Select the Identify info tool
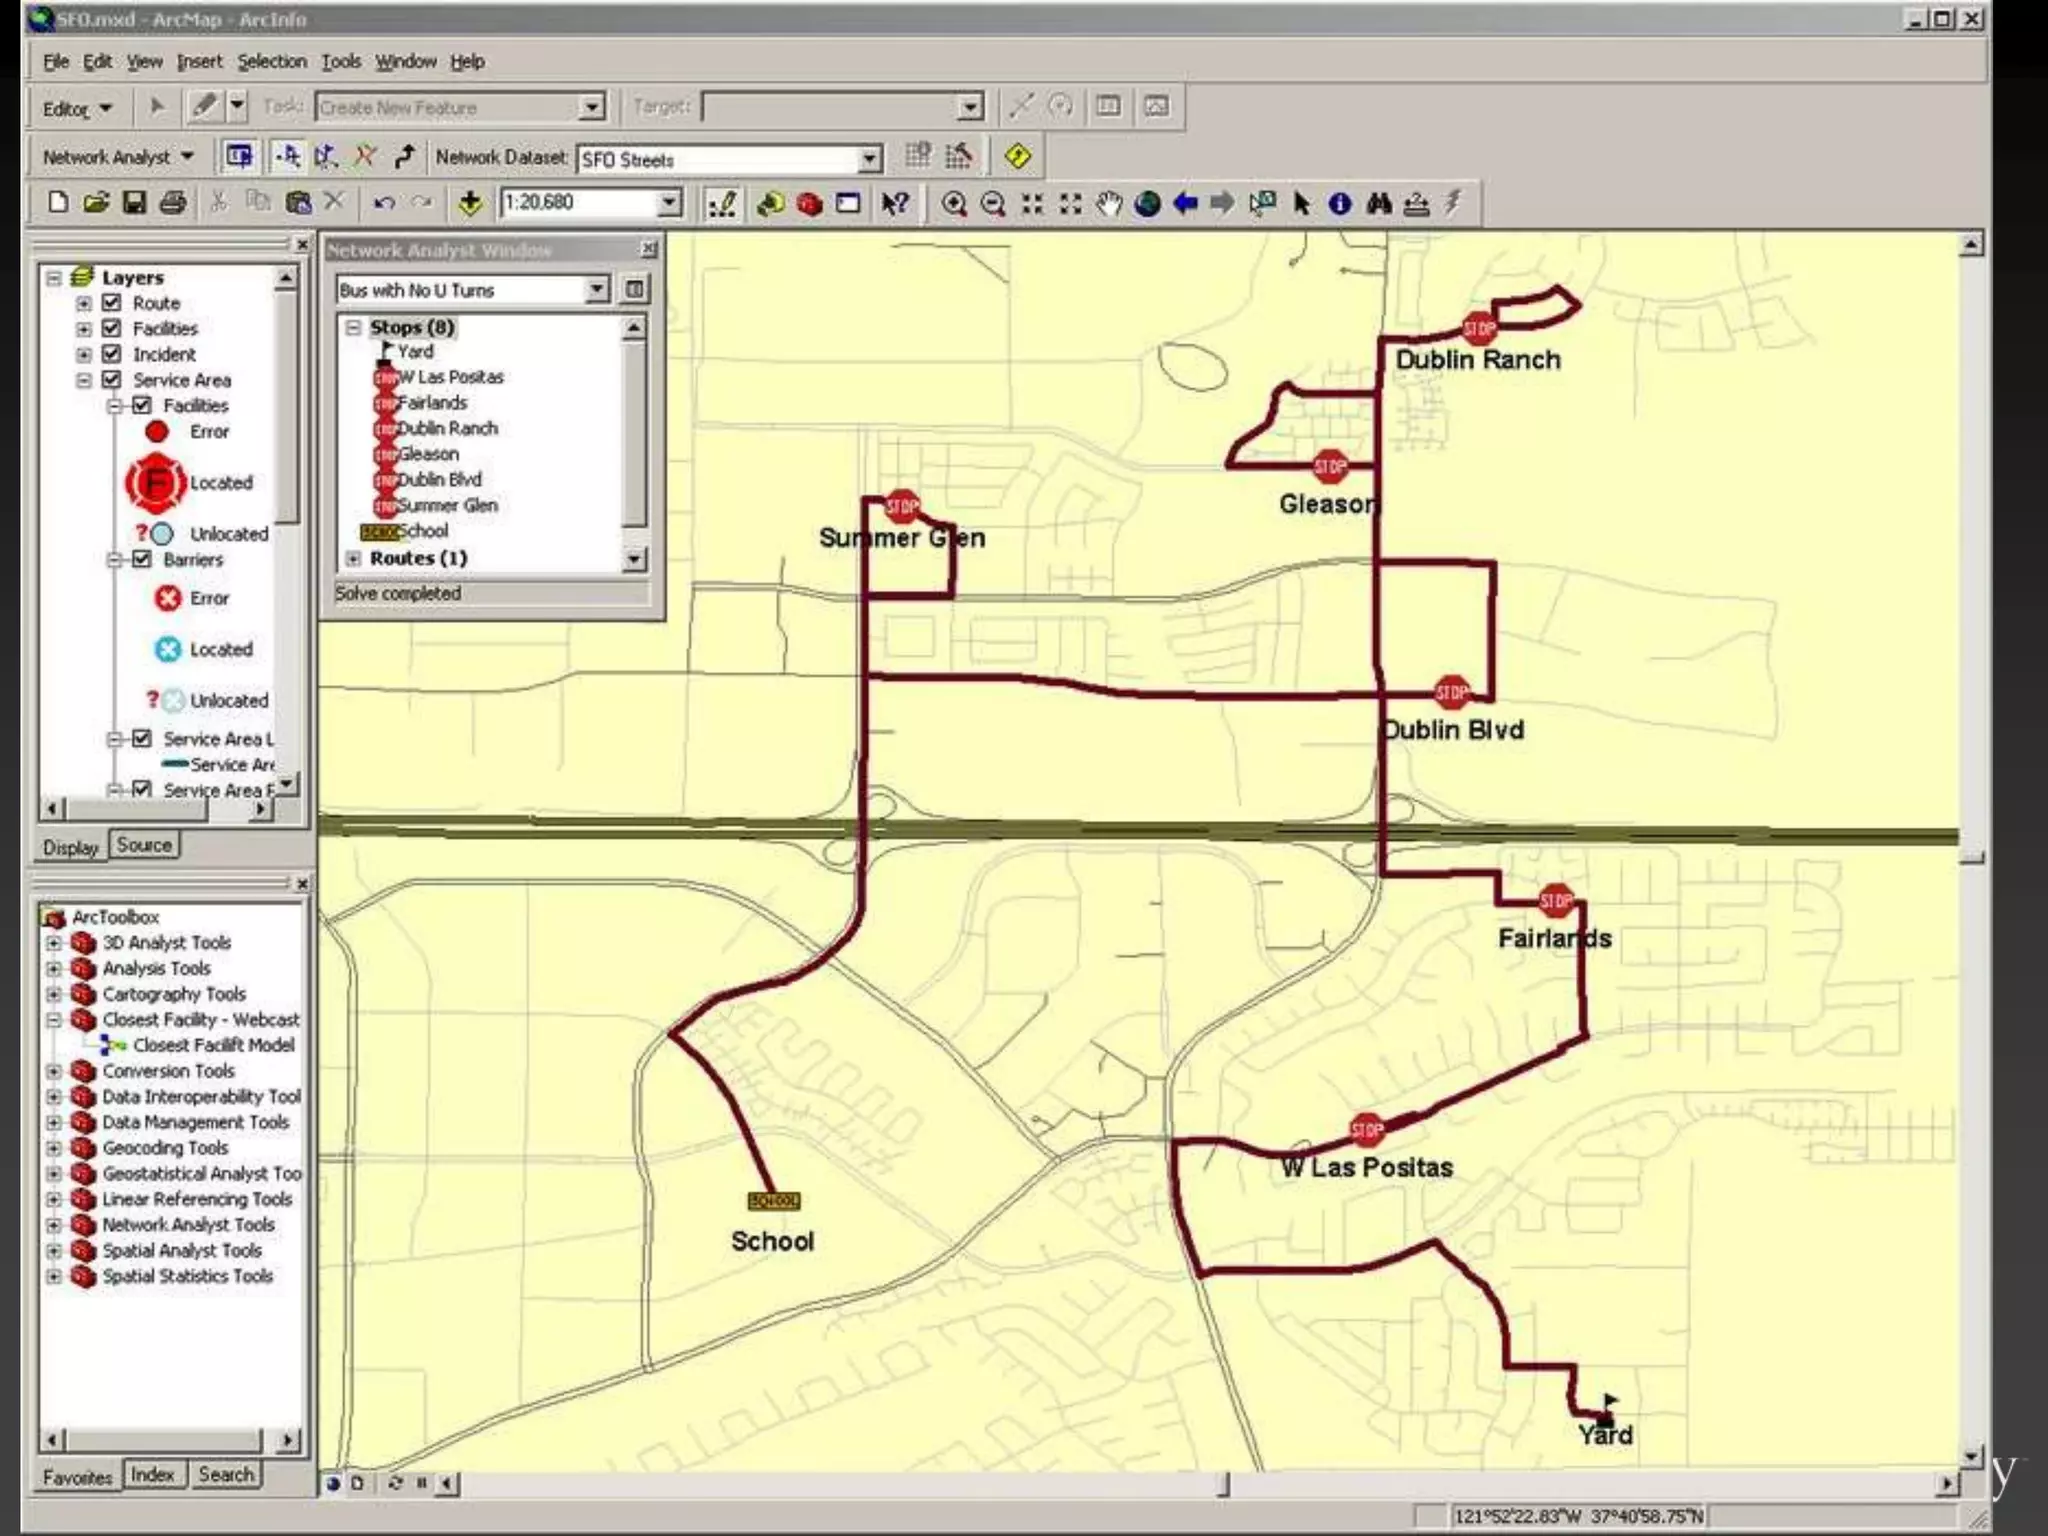 point(1340,204)
